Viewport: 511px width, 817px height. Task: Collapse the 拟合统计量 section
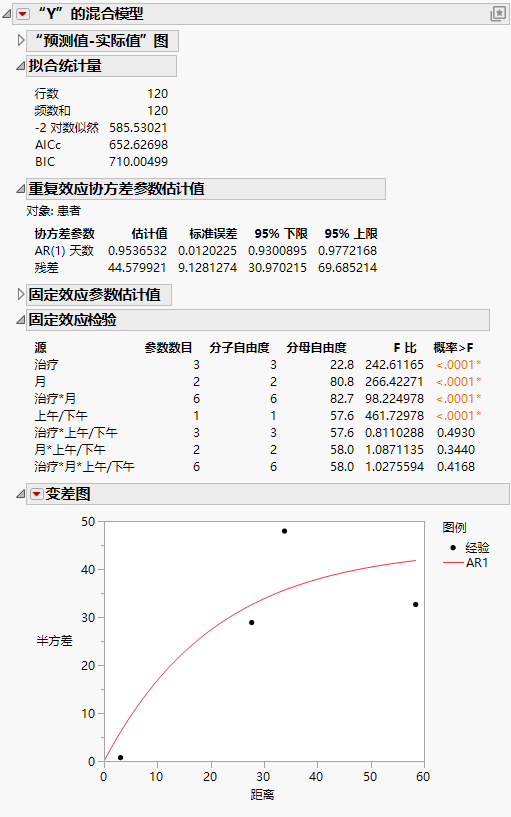tap(20, 66)
